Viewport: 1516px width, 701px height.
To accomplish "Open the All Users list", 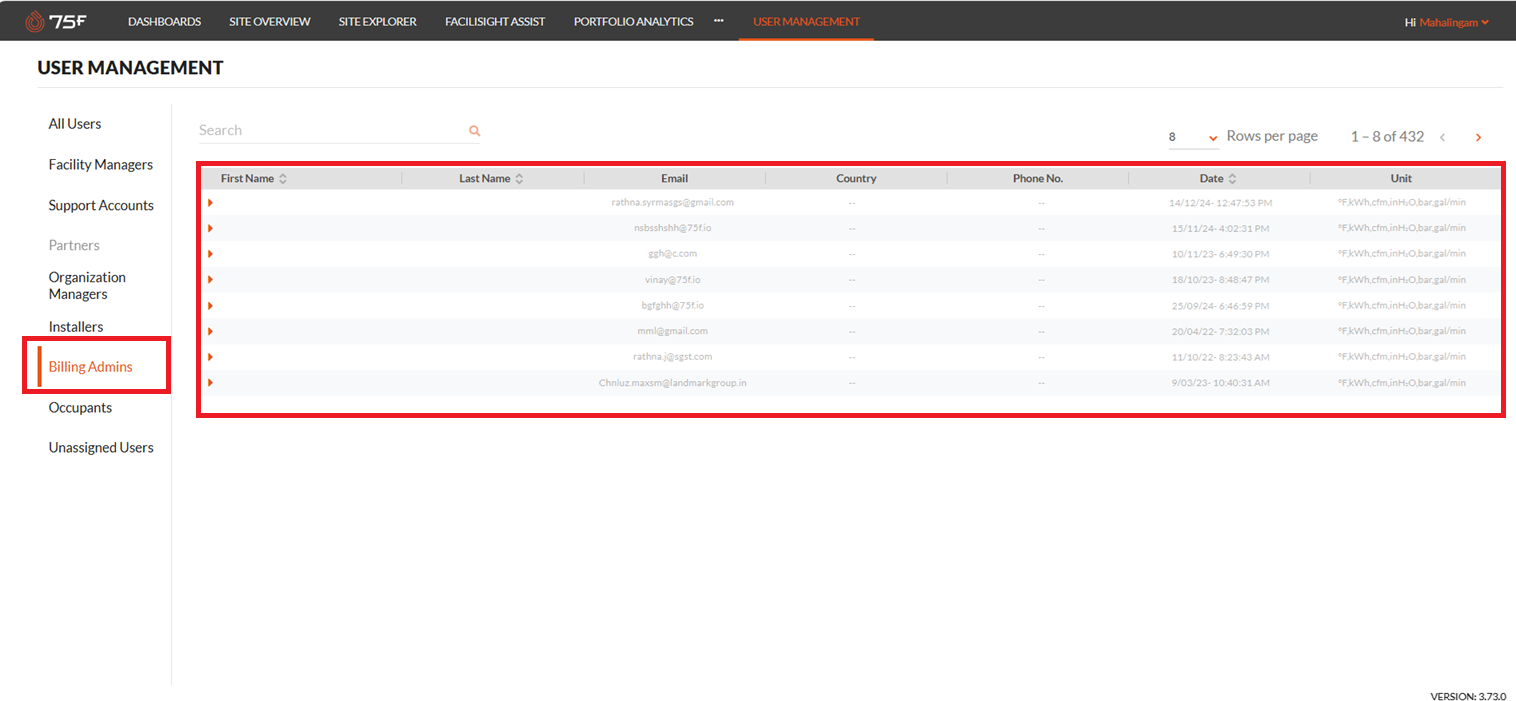I will [x=74, y=123].
